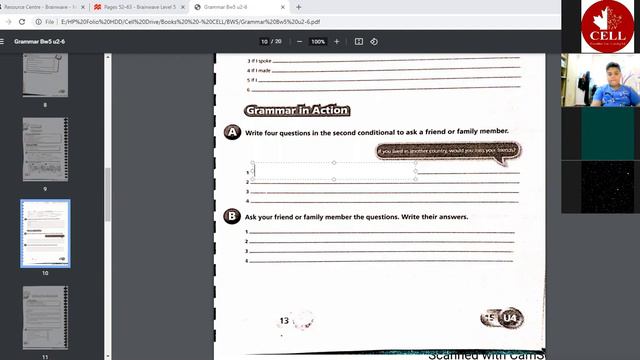Select page 10 thumbnail
This screenshot has height=360, width=640.
pos(45,233)
